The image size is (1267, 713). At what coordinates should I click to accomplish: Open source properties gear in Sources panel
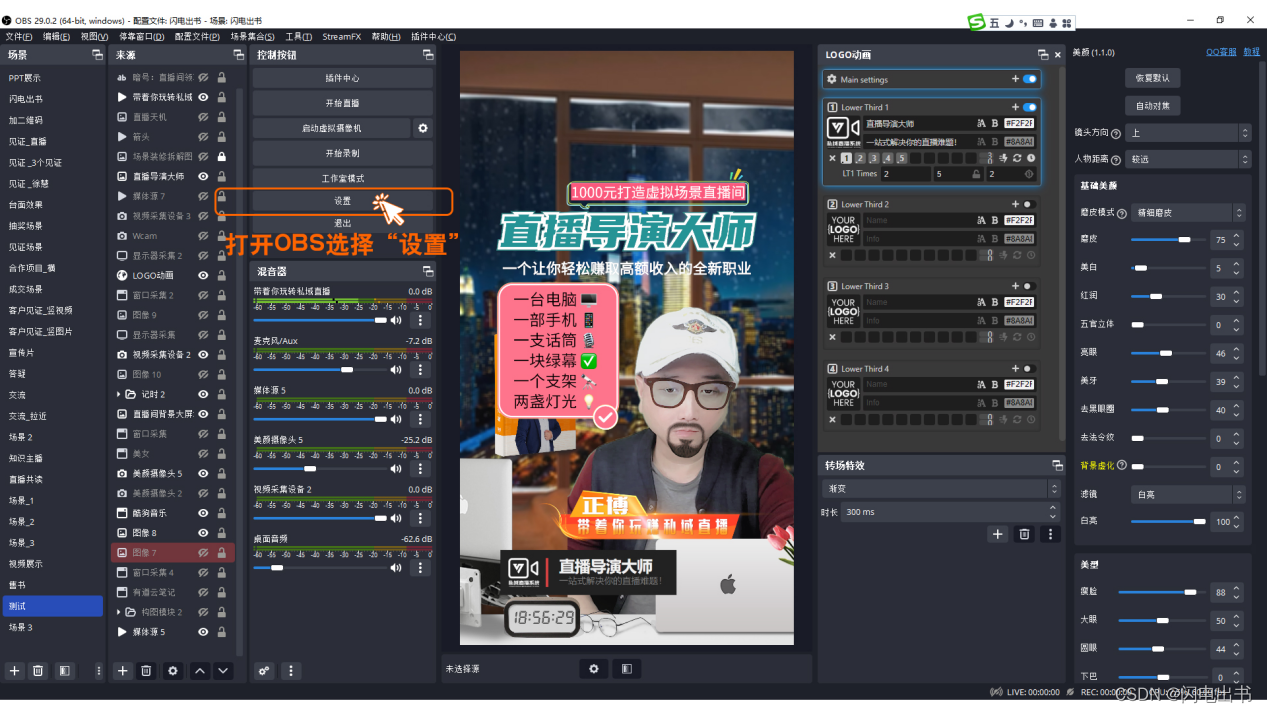pyautogui.click(x=173, y=670)
